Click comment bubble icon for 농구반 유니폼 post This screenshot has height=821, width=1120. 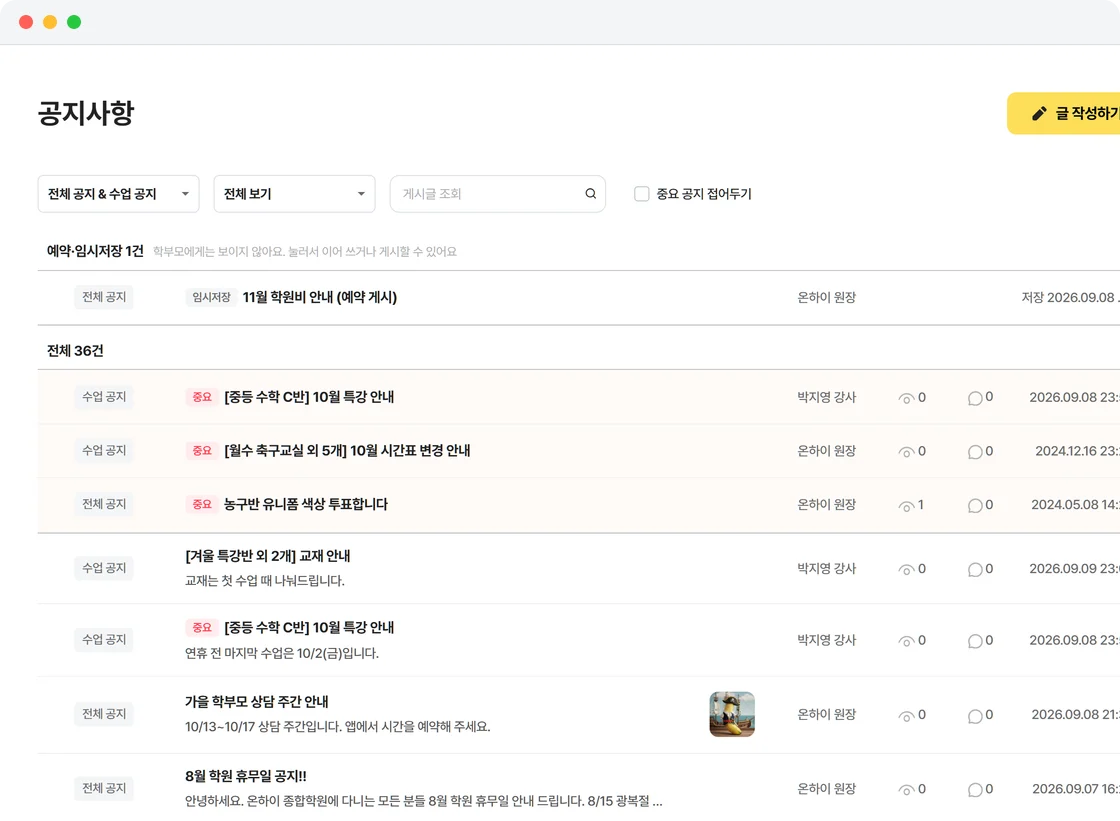(975, 506)
